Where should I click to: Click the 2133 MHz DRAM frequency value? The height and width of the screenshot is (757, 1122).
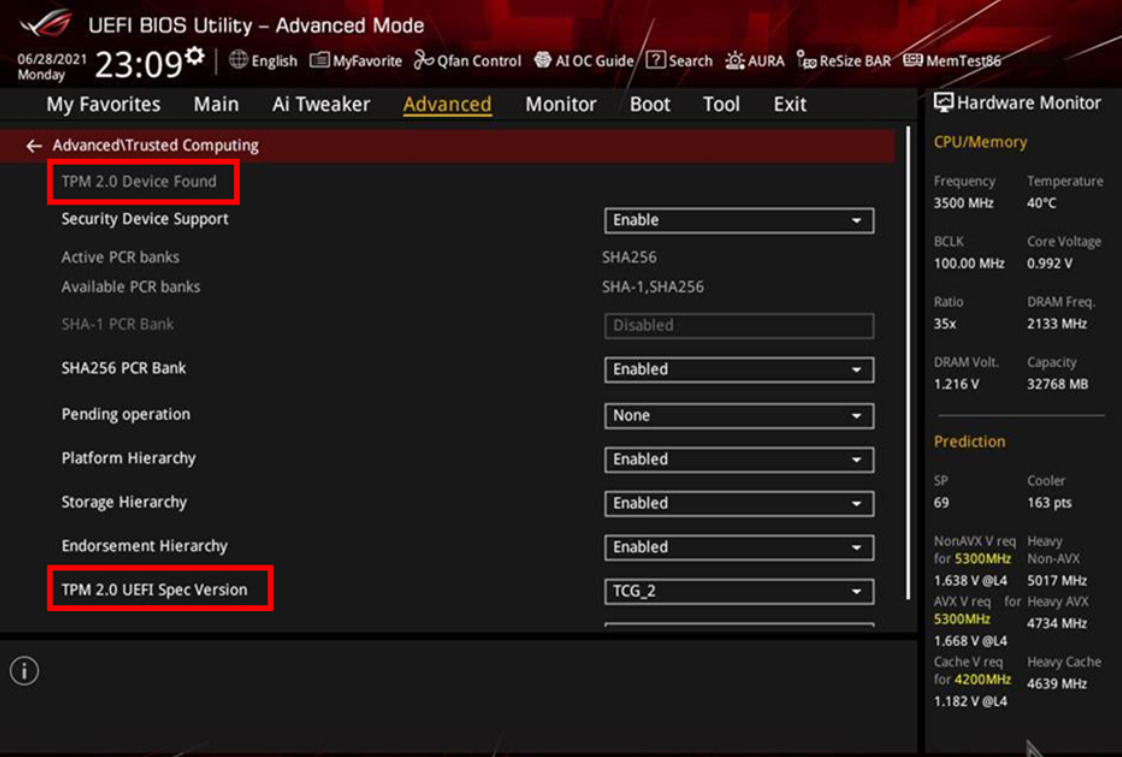(x=1057, y=324)
